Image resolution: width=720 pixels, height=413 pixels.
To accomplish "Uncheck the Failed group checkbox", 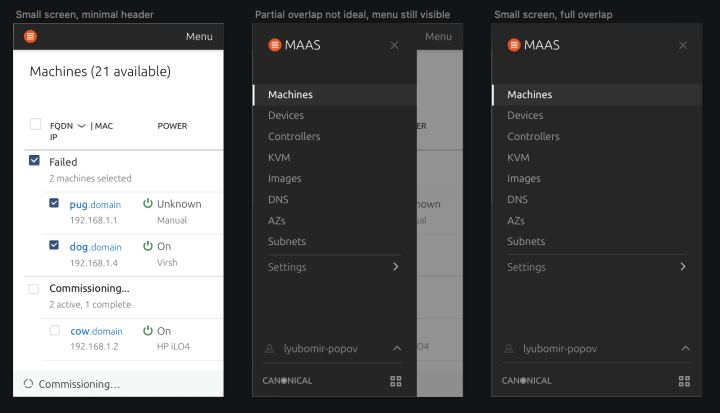I will [x=34, y=160].
